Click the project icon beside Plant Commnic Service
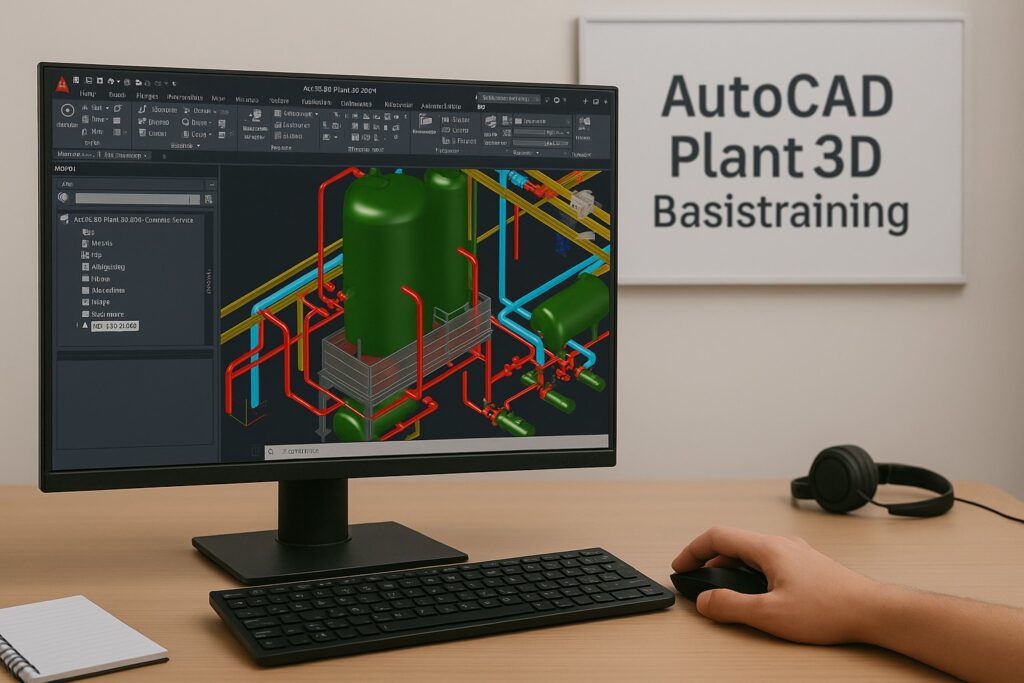The width and height of the screenshot is (1024, 683). (x=65, y=219)
